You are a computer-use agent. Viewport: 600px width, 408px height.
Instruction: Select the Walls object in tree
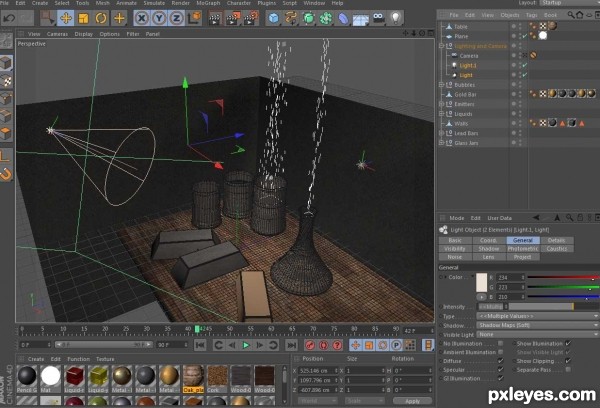461,124
